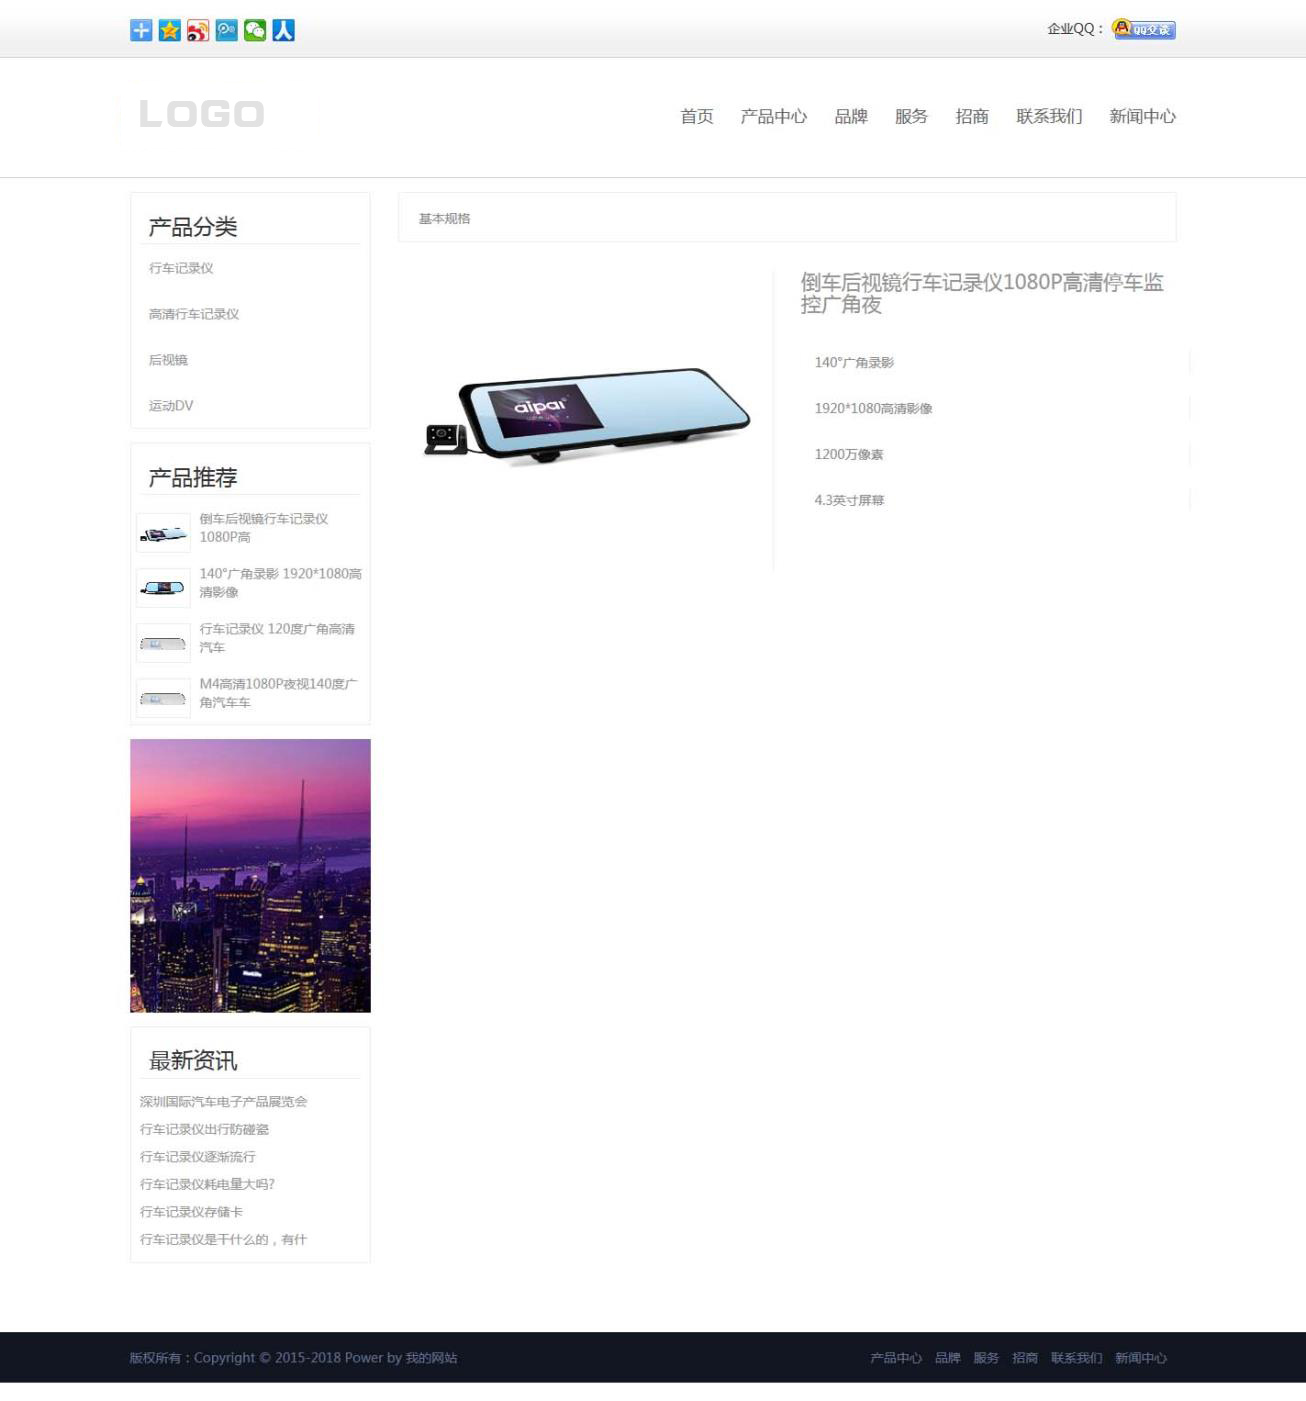Share to Qzone star icon
The height and width of the screenshot is (1401, 1306).
point(170,30)
